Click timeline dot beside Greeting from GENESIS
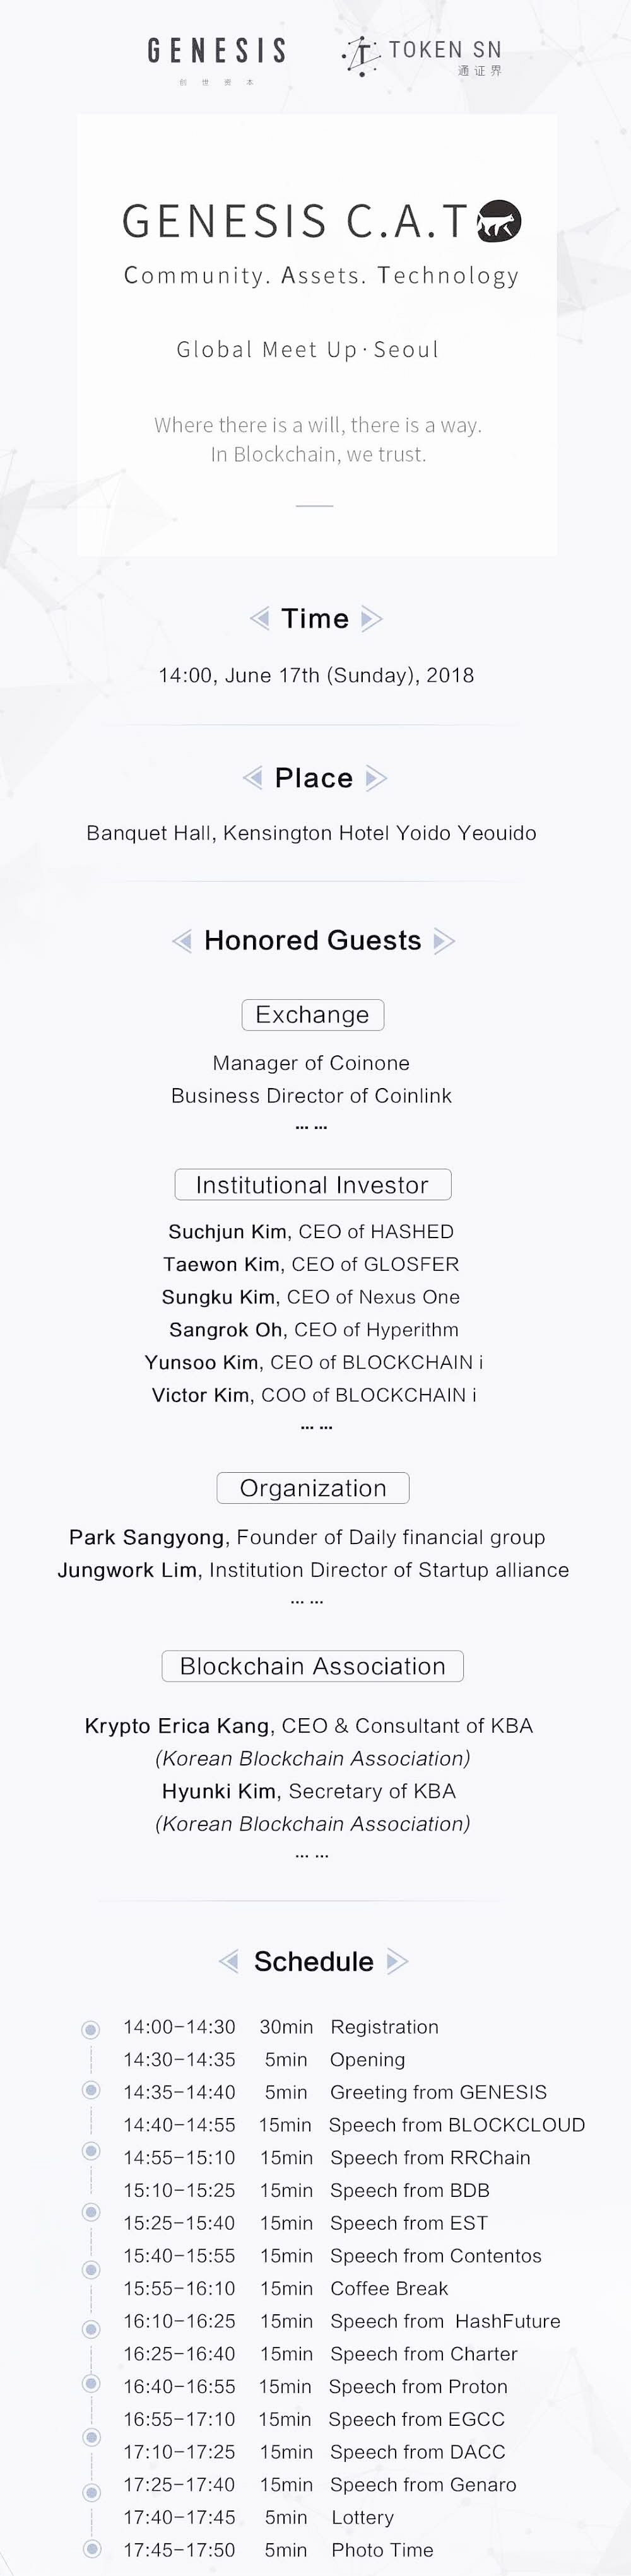 91,2089
